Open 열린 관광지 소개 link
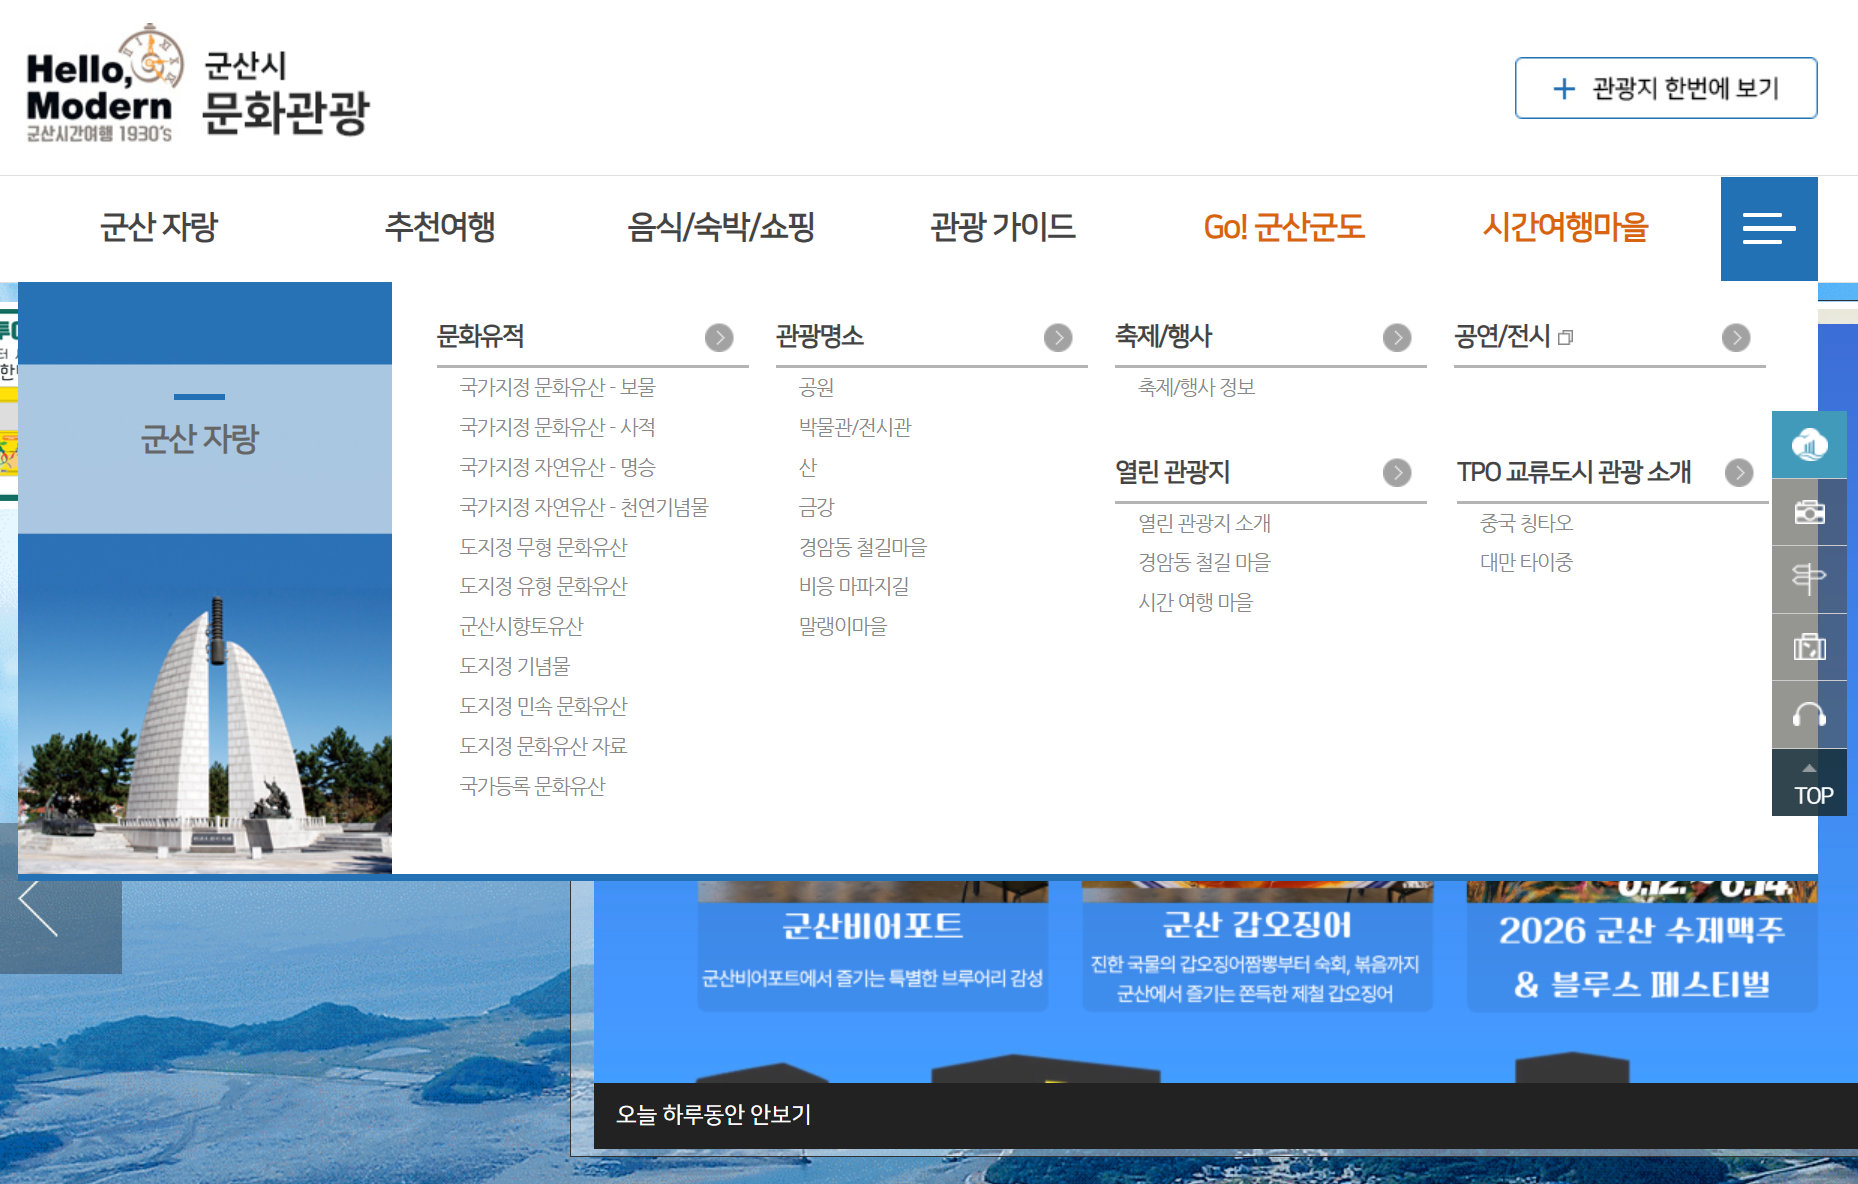 click(x=1204, y=523)
